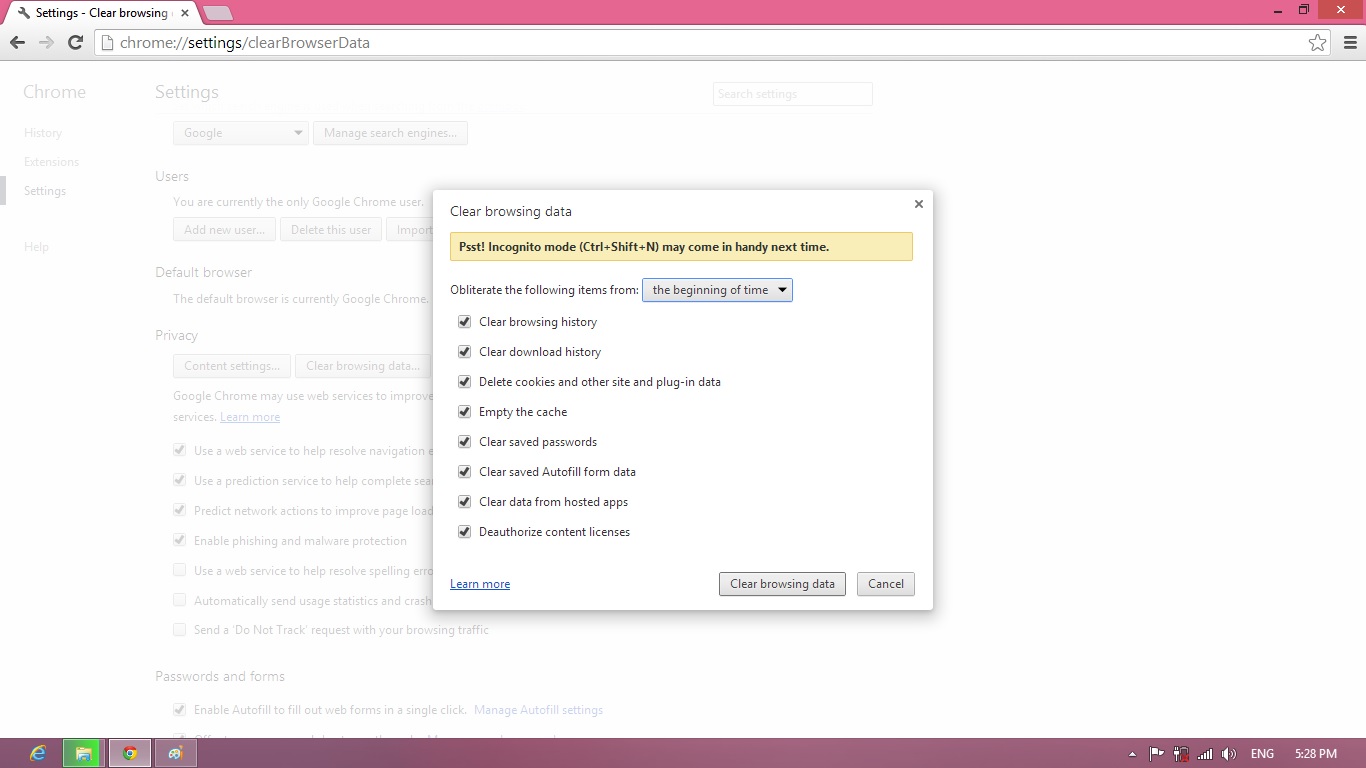This screenshot has height=768, width=1366.
Task: Open Help in the Chrome sidebar
Action: [x=36, y=247]
